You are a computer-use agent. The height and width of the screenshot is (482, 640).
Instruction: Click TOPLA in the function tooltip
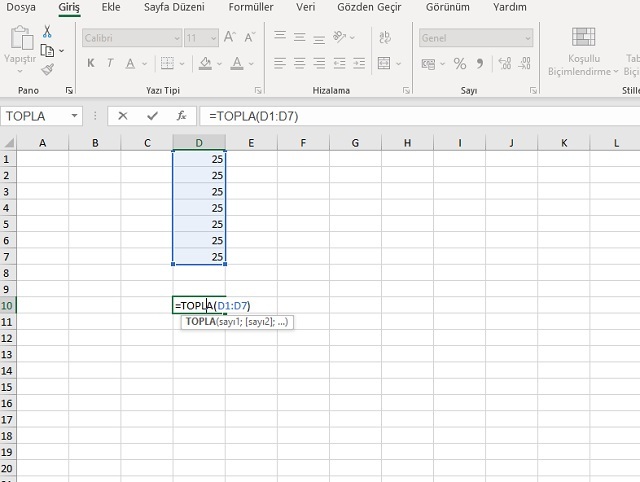[200, 322]
